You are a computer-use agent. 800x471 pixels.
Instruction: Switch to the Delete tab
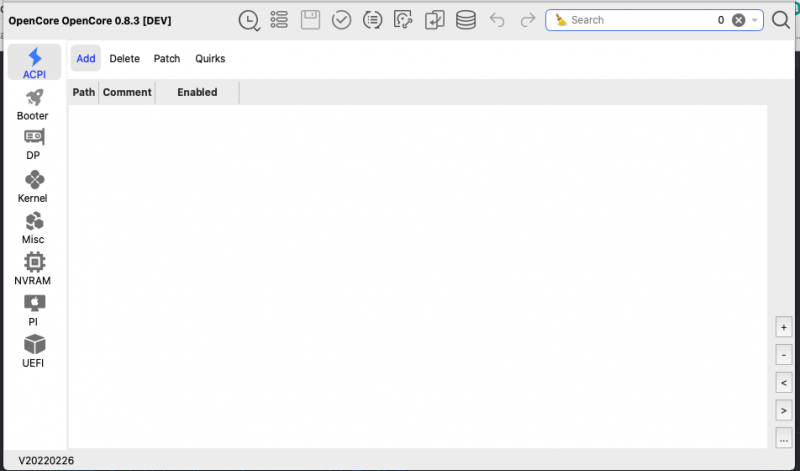(x=124, y=58)
